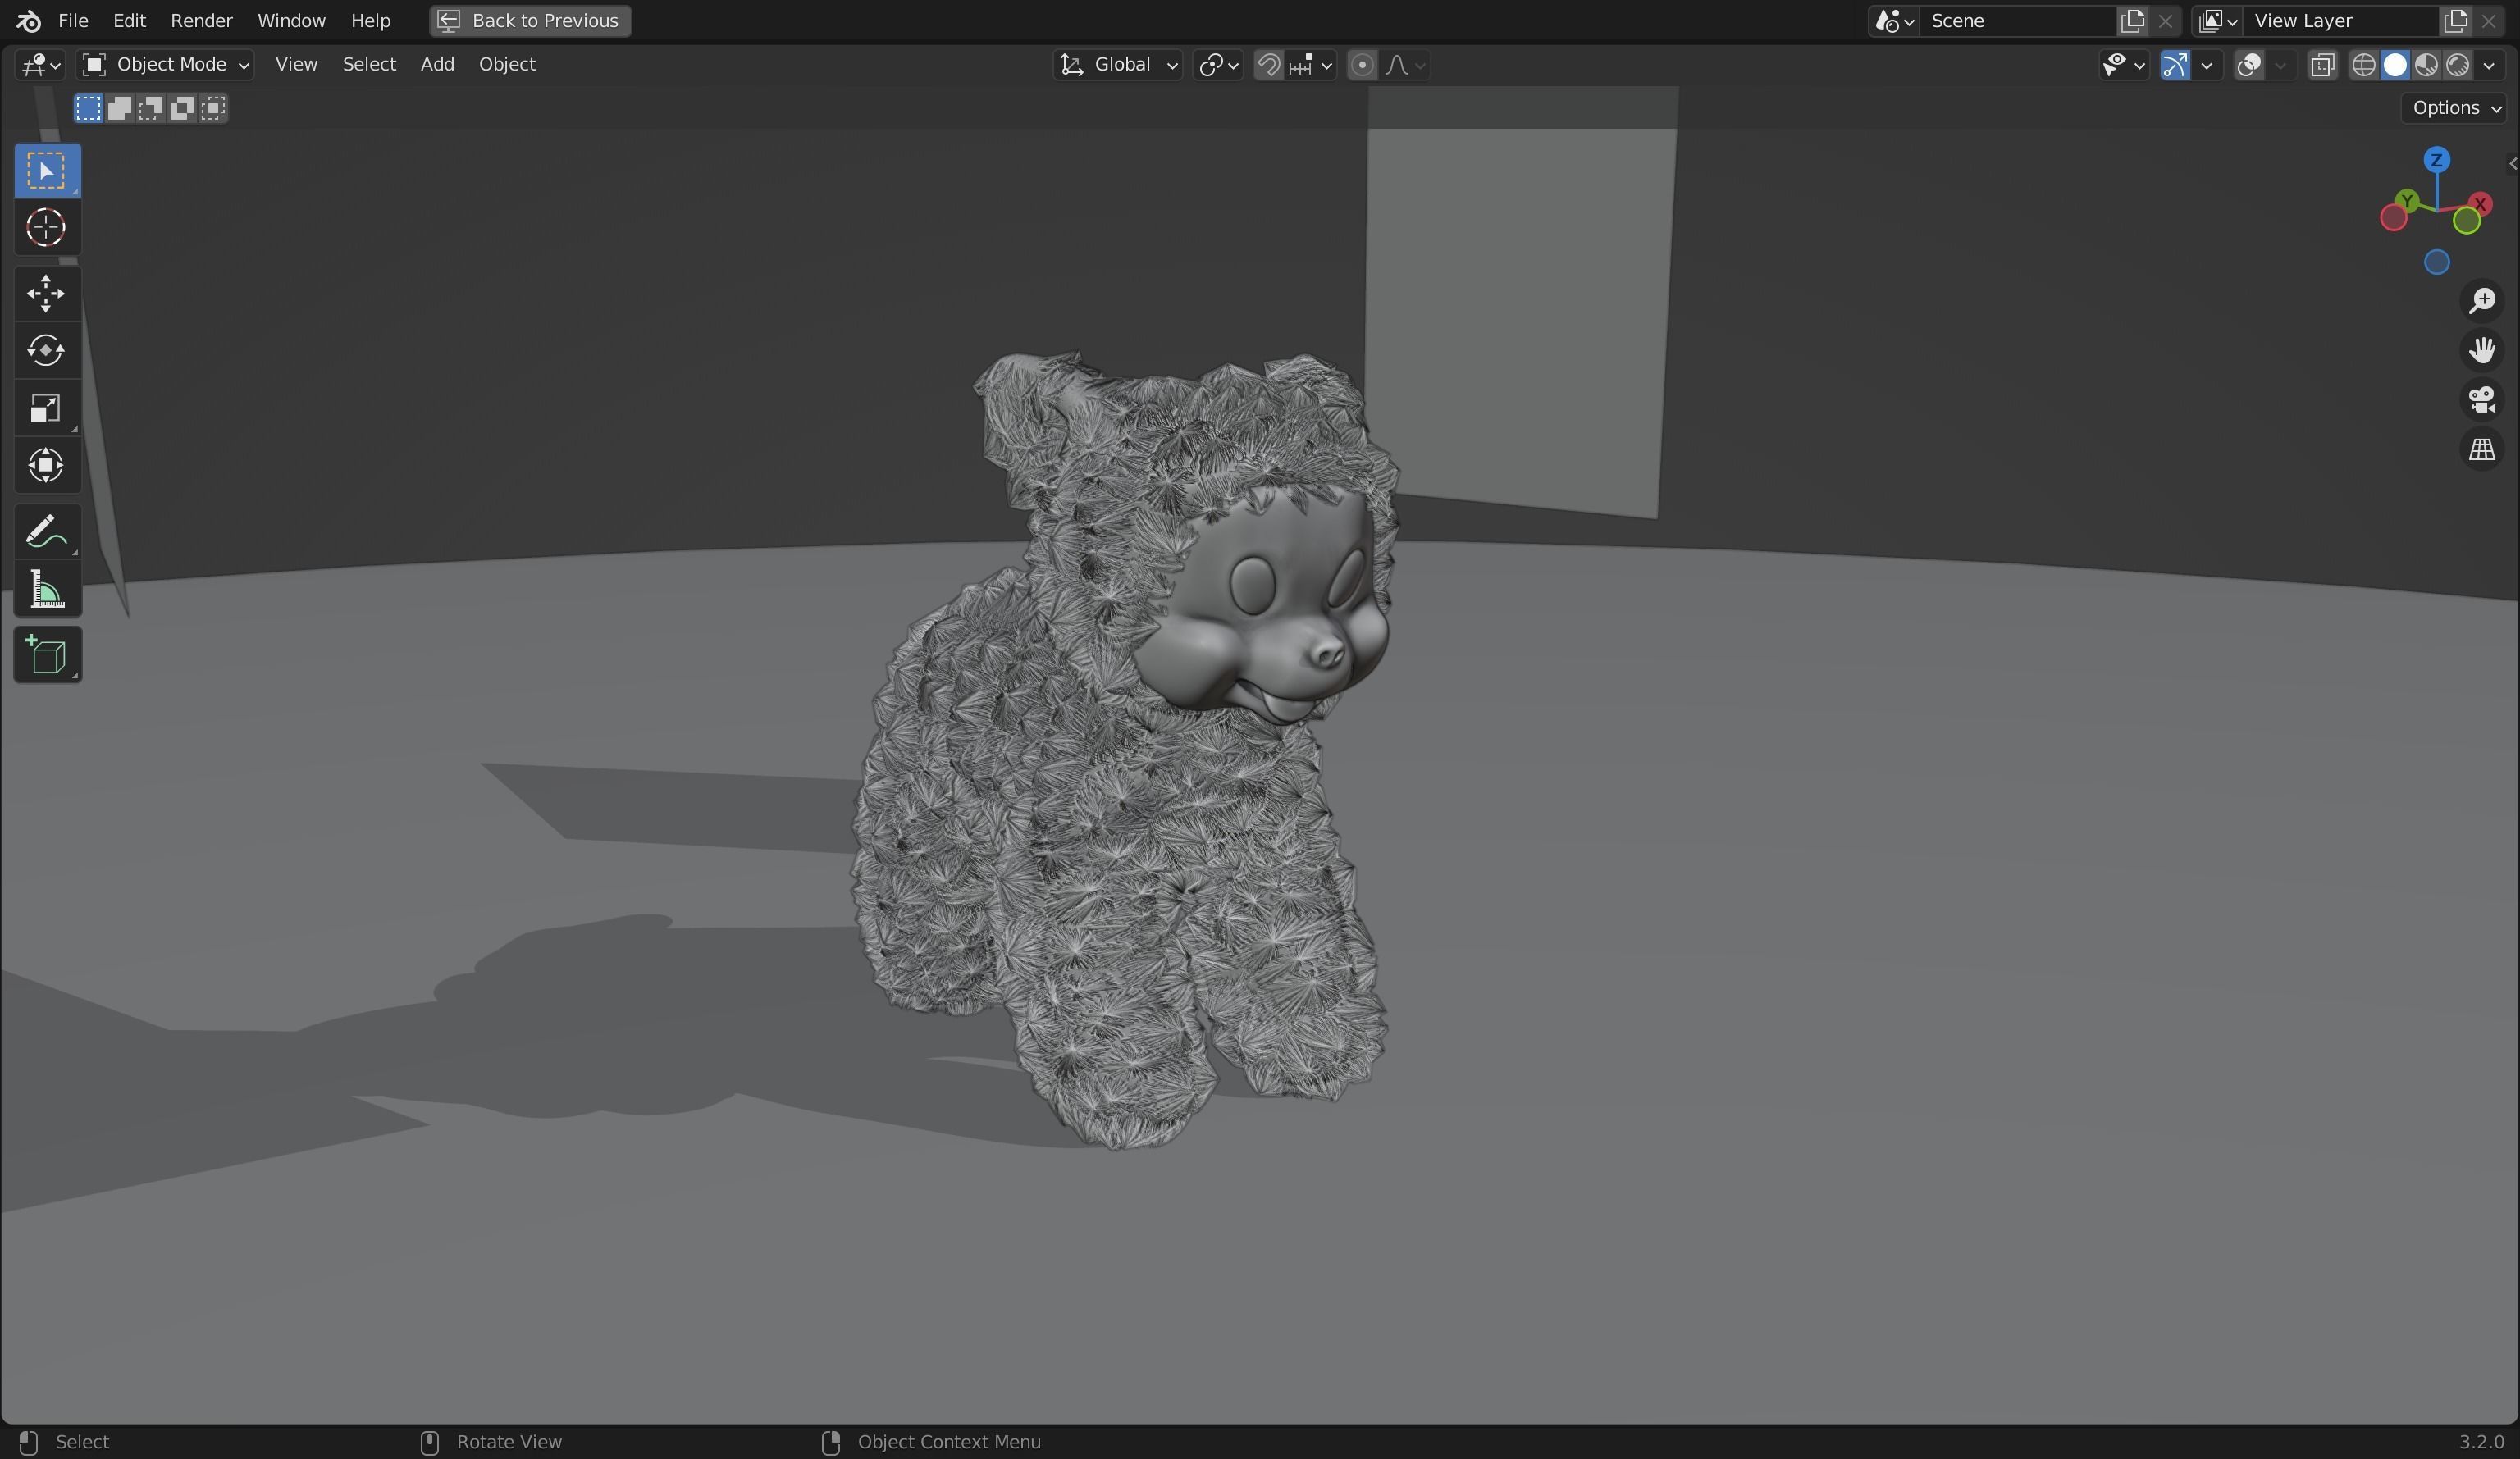This screenshot has width=2520, height=1459.
Task: Set selection mode to New
Action: pos(88,109)
